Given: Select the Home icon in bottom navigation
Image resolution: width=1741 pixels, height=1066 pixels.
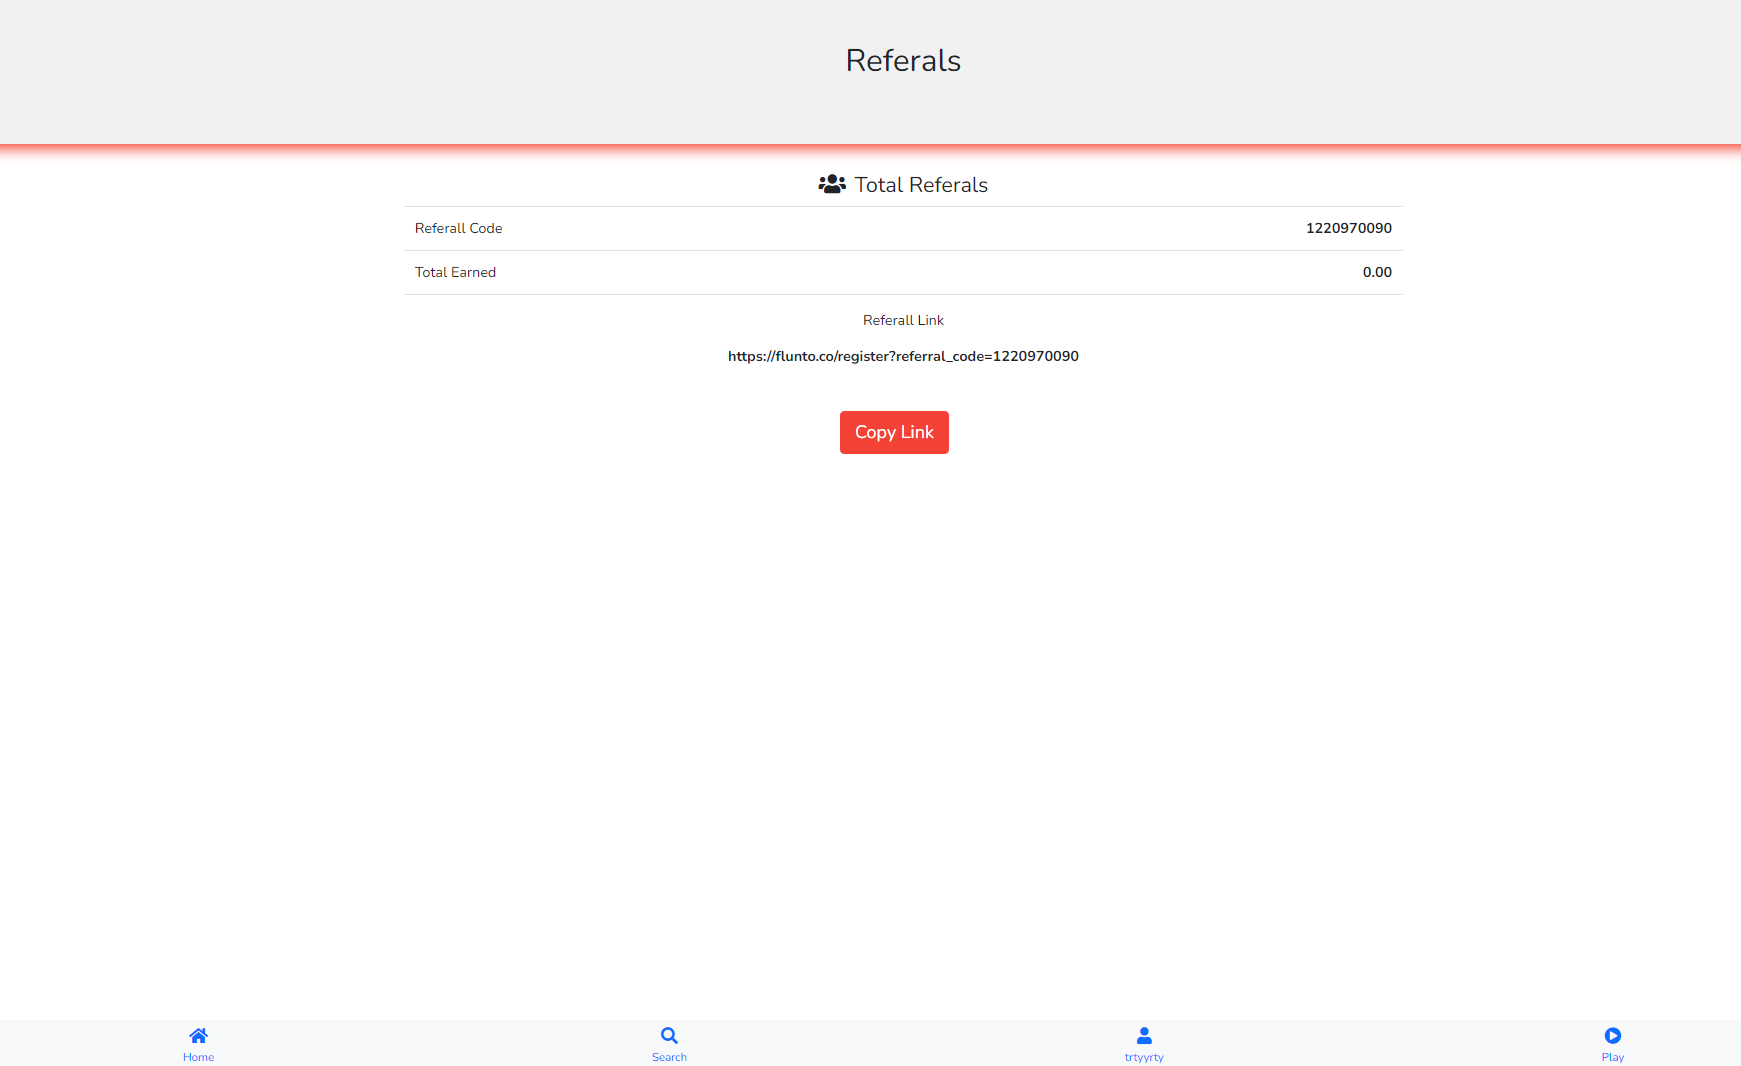Looking at the screenshot, I should pos(198,1035).
